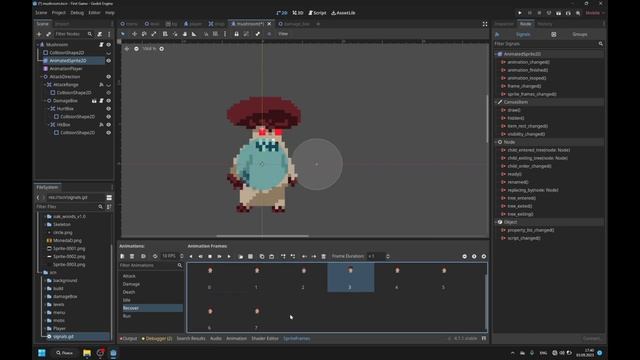Paste an animation frame

[x=271, y=256]
